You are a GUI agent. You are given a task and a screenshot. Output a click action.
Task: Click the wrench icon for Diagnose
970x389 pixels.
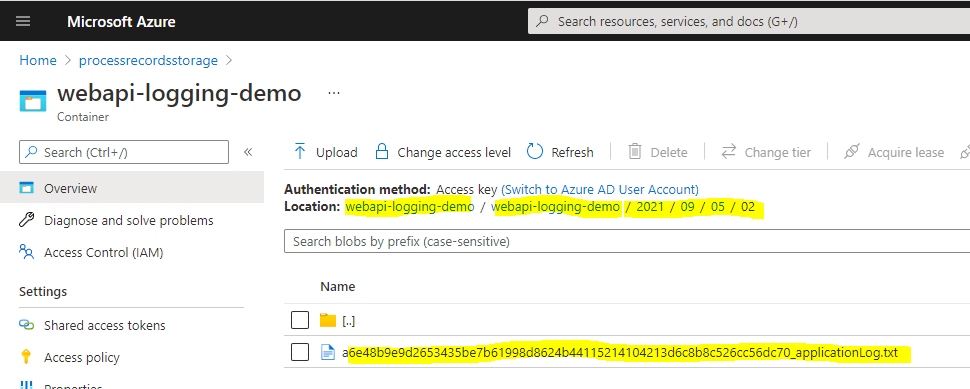(26, 220)
